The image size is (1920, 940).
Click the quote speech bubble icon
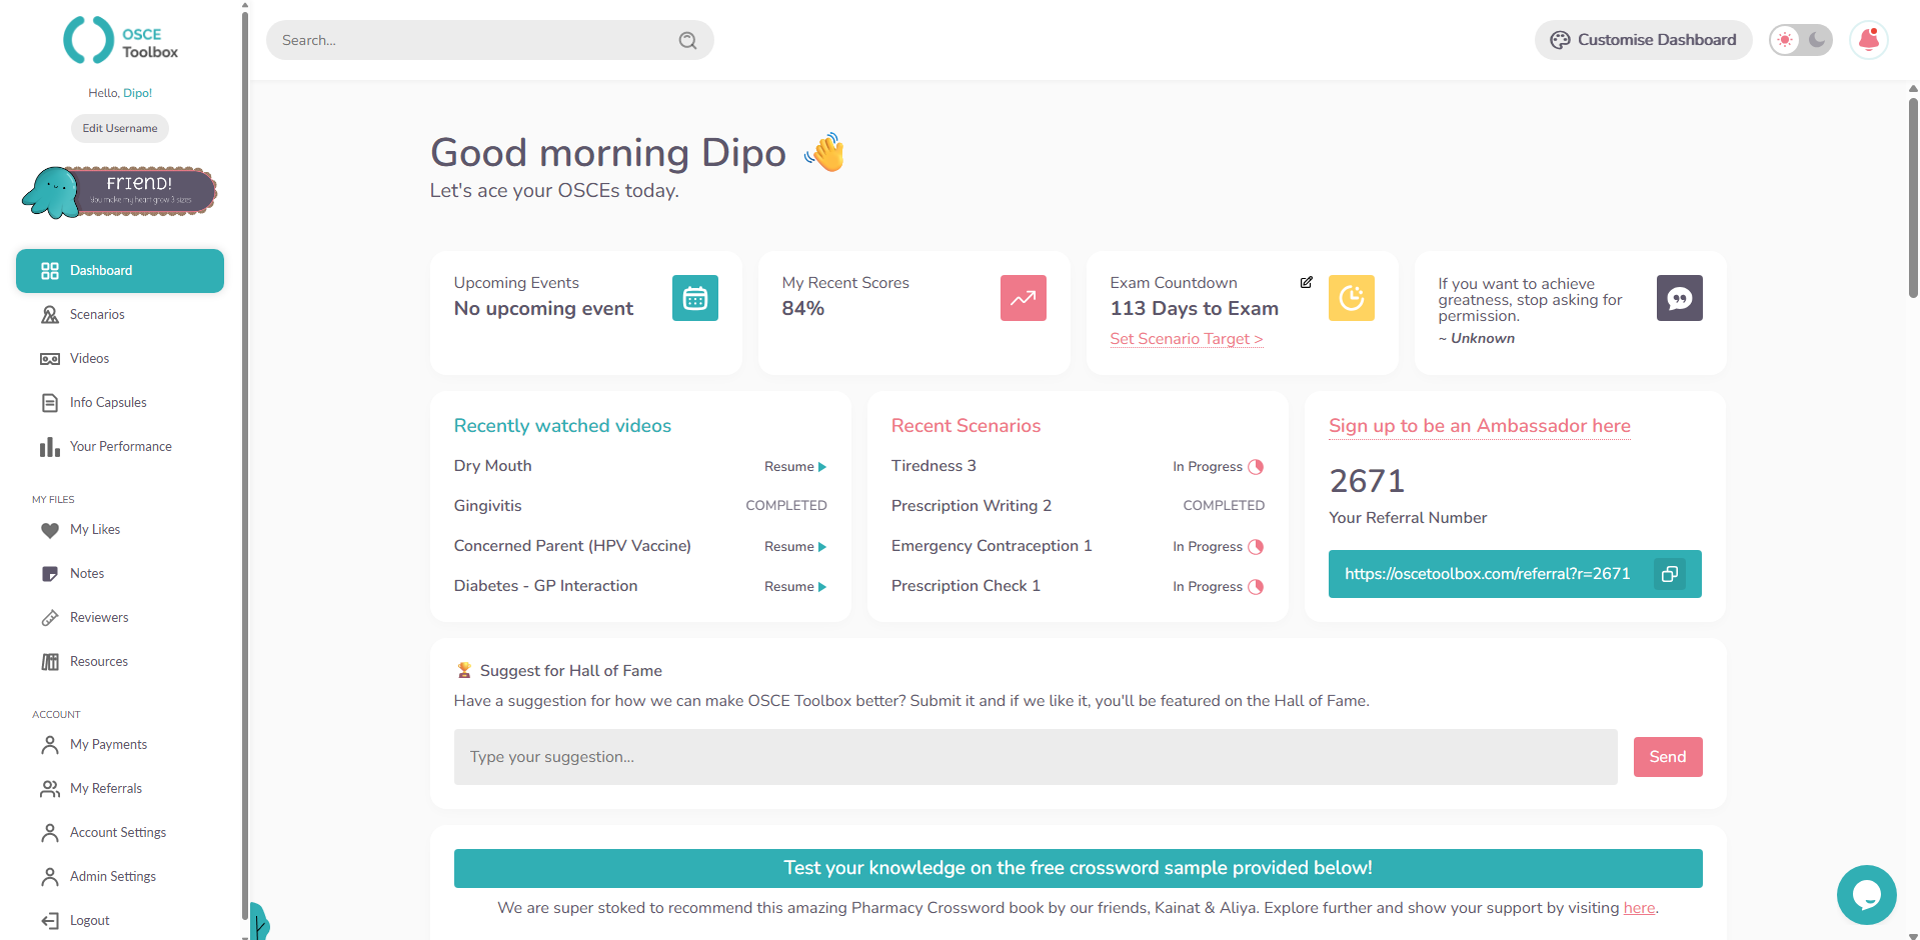1679,298
